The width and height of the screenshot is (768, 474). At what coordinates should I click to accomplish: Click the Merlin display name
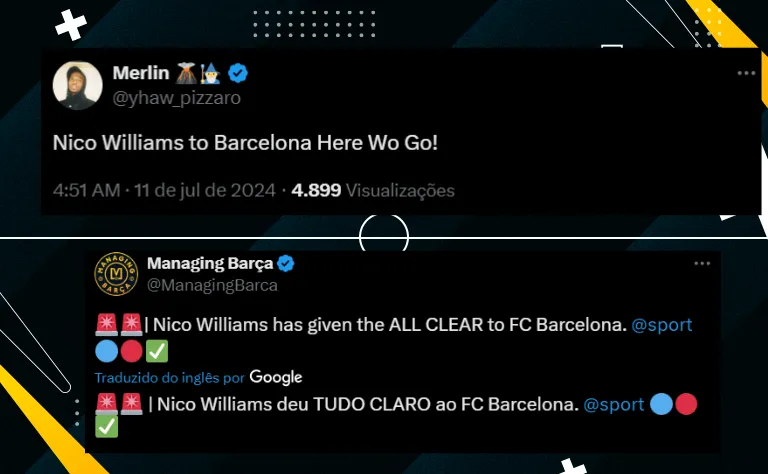click(141, 73)
